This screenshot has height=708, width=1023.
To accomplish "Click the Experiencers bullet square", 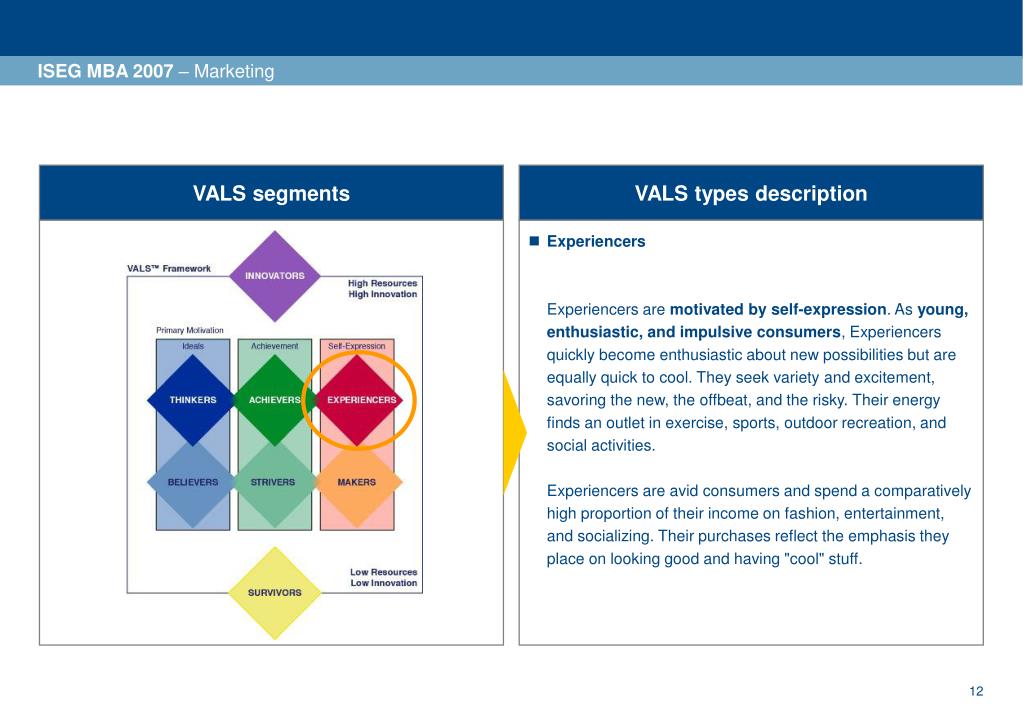I will (x=534, y=241).
